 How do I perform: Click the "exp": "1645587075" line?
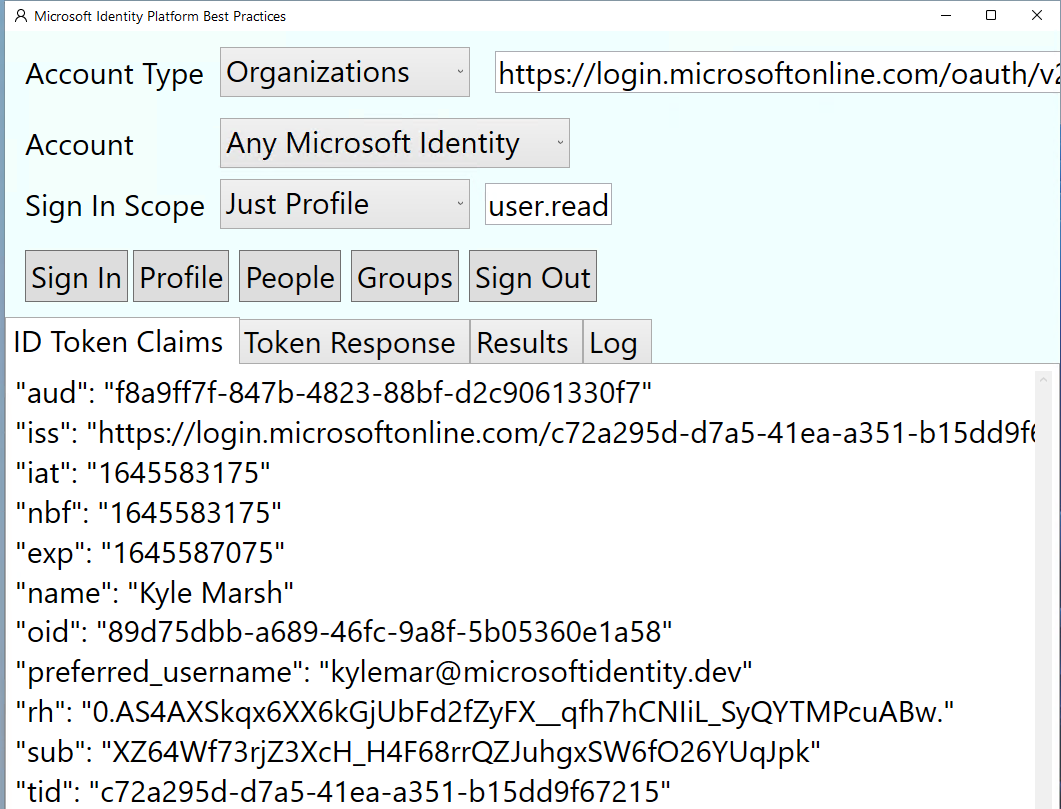click(x=150, y=552)
